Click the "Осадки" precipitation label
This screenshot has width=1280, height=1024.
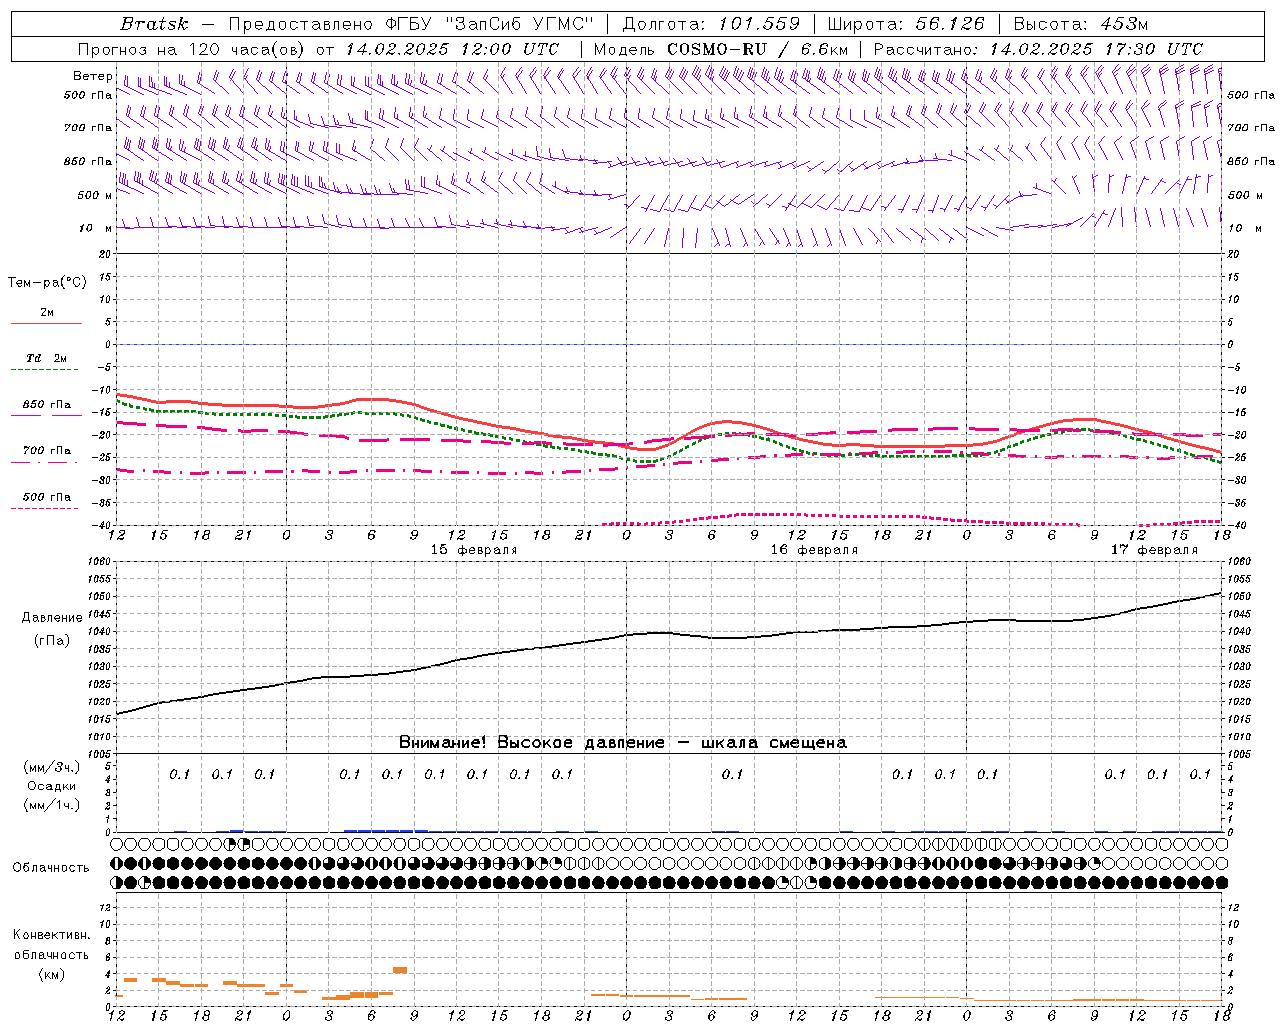[x=52, y=786]
